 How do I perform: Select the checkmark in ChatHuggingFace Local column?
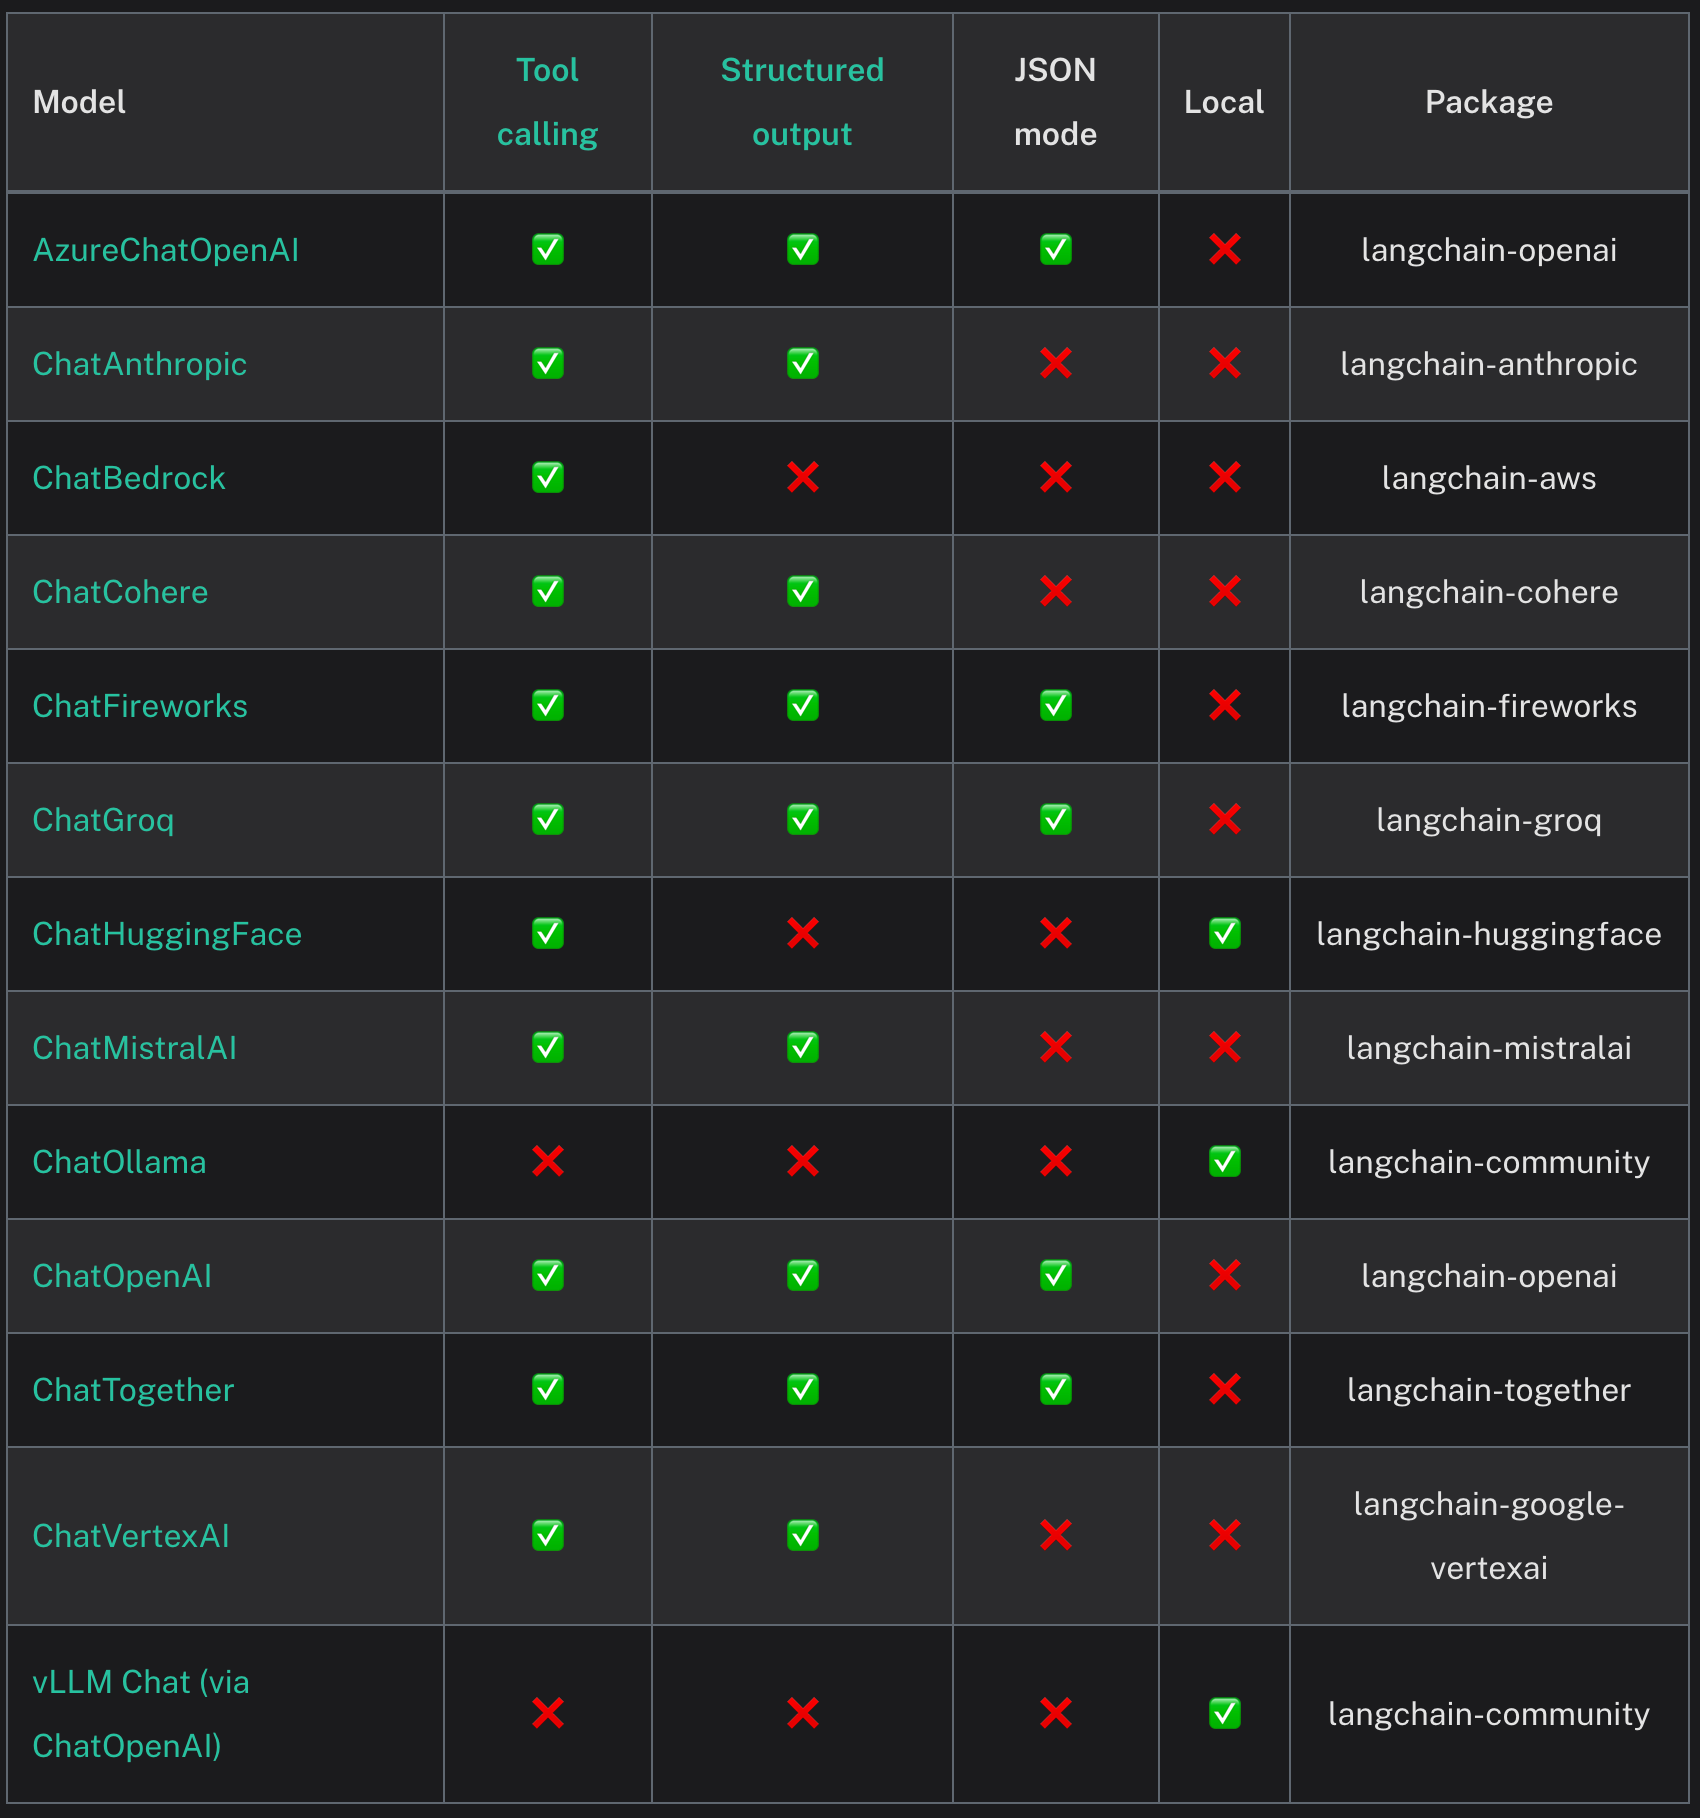pos(1224,934)
